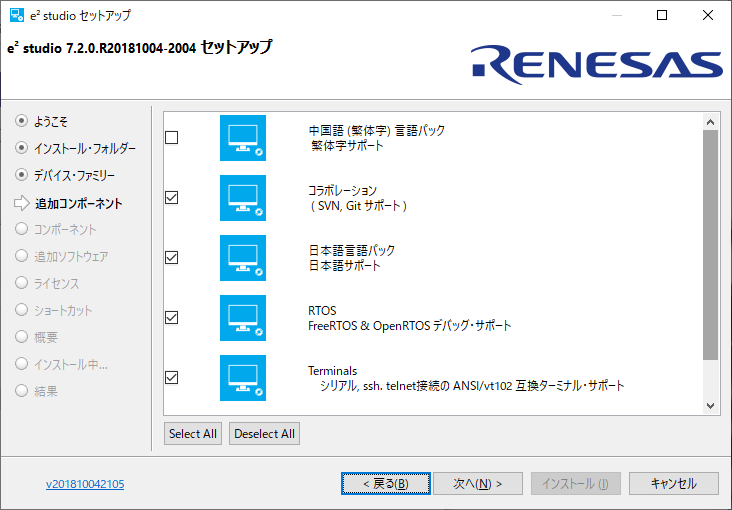Click the 概要 step label
Screen dimensions: 732x510
(x=46, y=337)
